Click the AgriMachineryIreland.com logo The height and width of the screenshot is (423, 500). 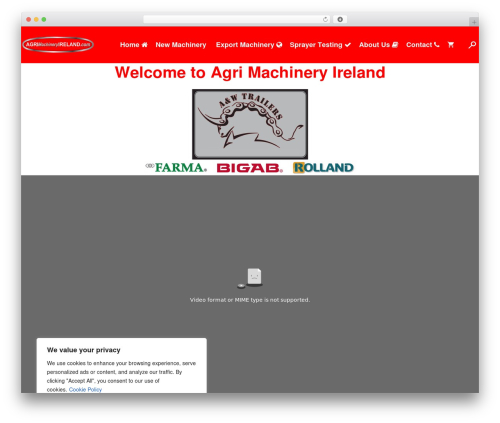(x=58, y=44)
